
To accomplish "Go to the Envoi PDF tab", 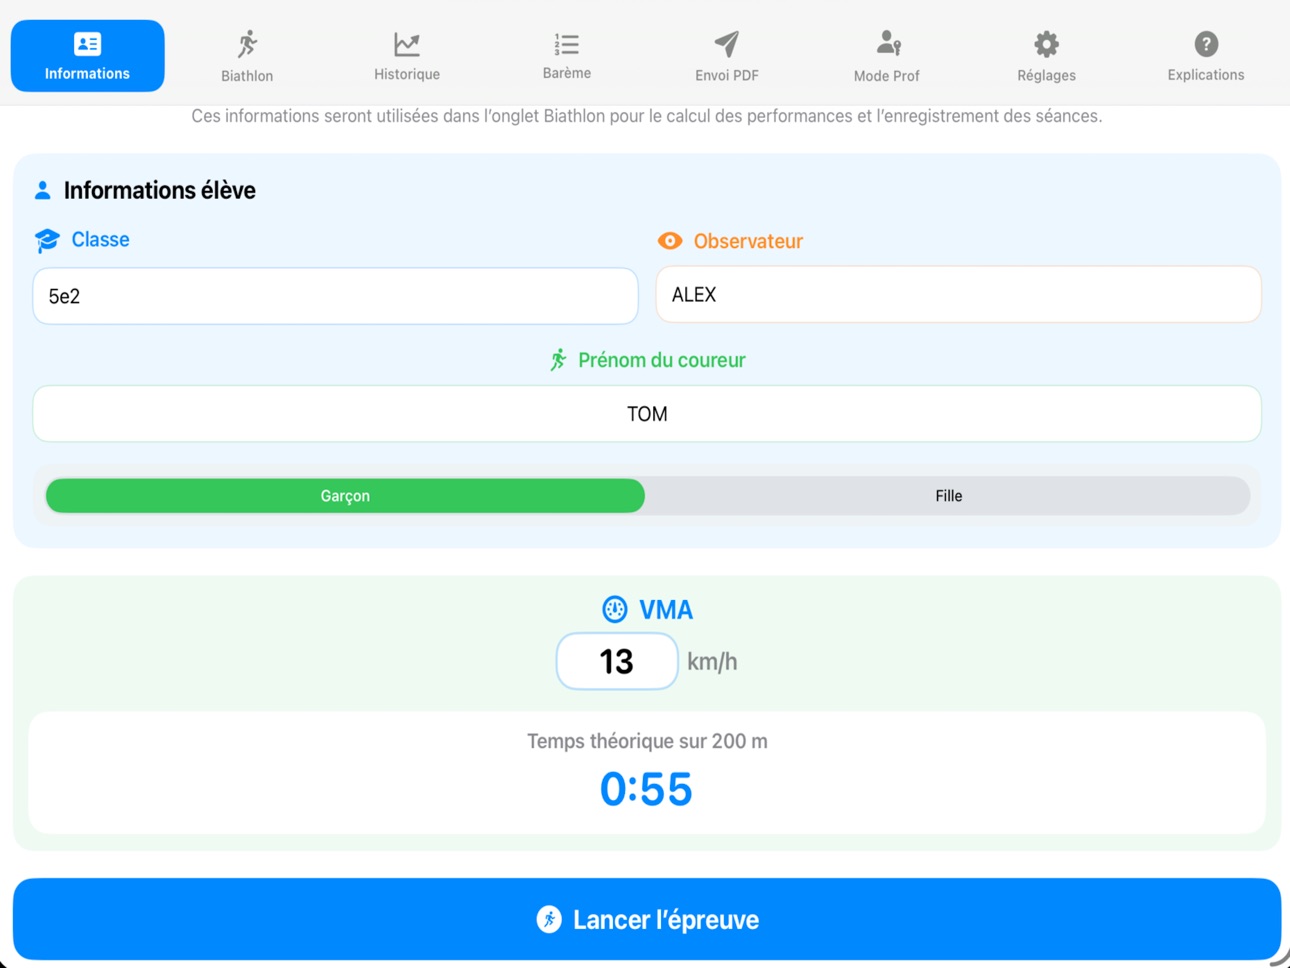I will pyautogui.click(x=726, y=56).
